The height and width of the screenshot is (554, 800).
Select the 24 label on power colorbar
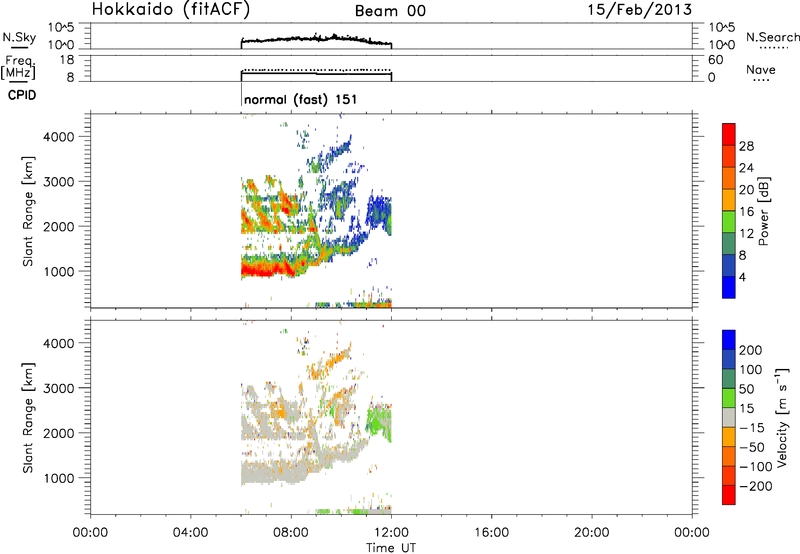[x=746, y=168]
